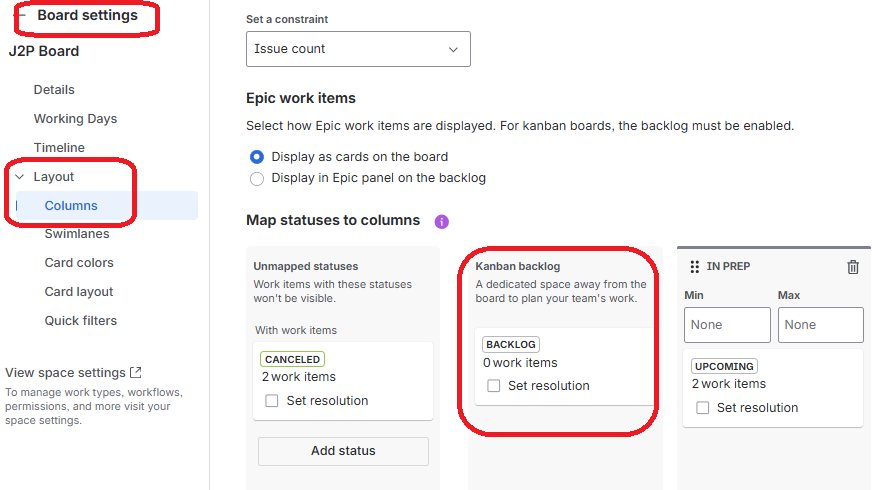Screen dimensions: 880x490
Task: Click the Max field of IN PREP
Action: [820, 325]
